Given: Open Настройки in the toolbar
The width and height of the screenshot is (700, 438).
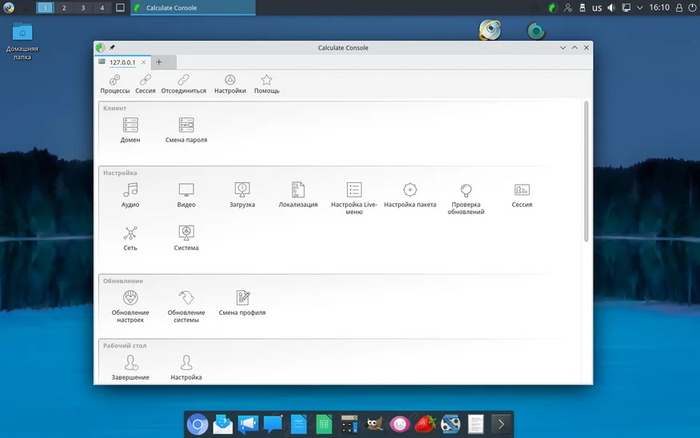Looking at the screenshot, I should [230, 83].
